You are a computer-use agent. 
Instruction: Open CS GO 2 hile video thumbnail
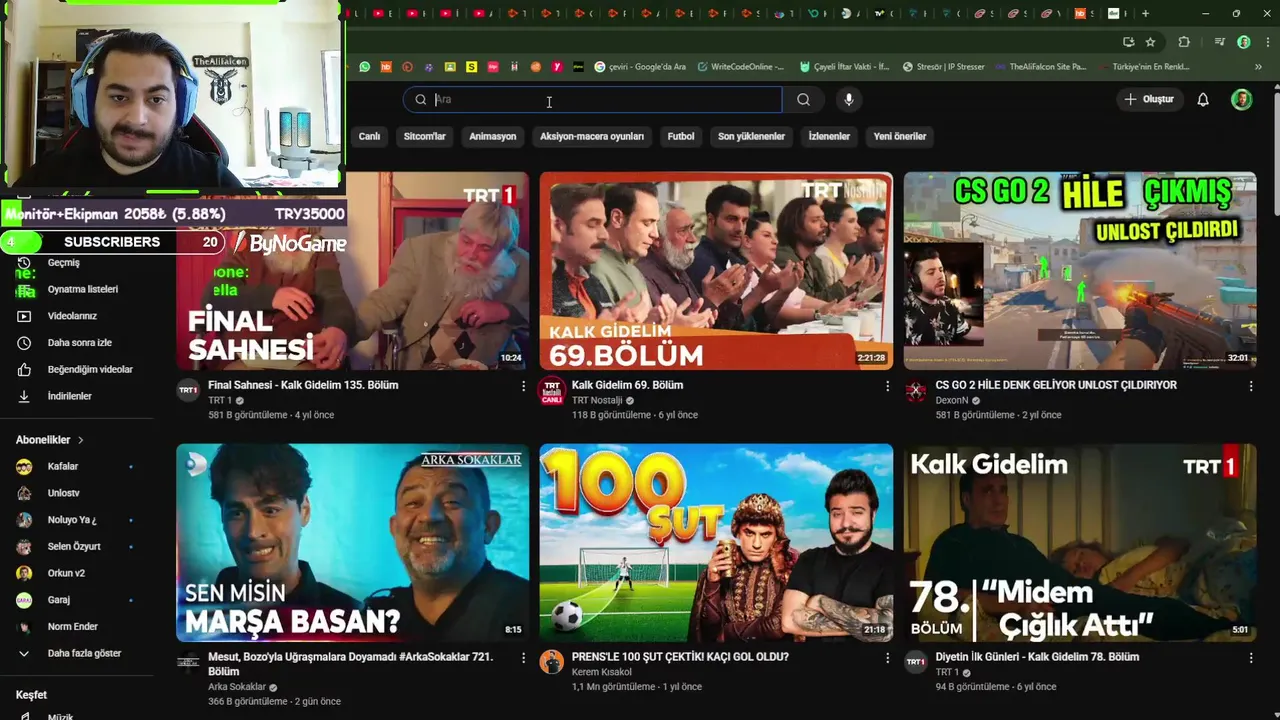coord(1080,270)
